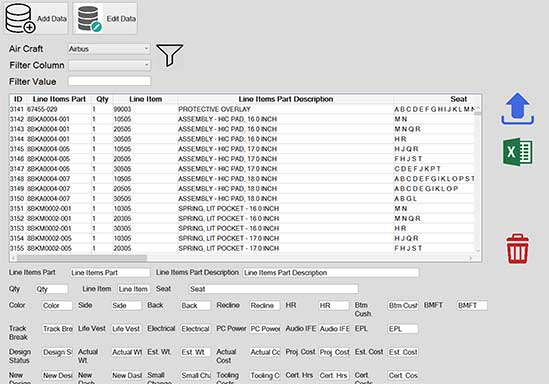Click the Small Change input field

(x=195, y=376)
